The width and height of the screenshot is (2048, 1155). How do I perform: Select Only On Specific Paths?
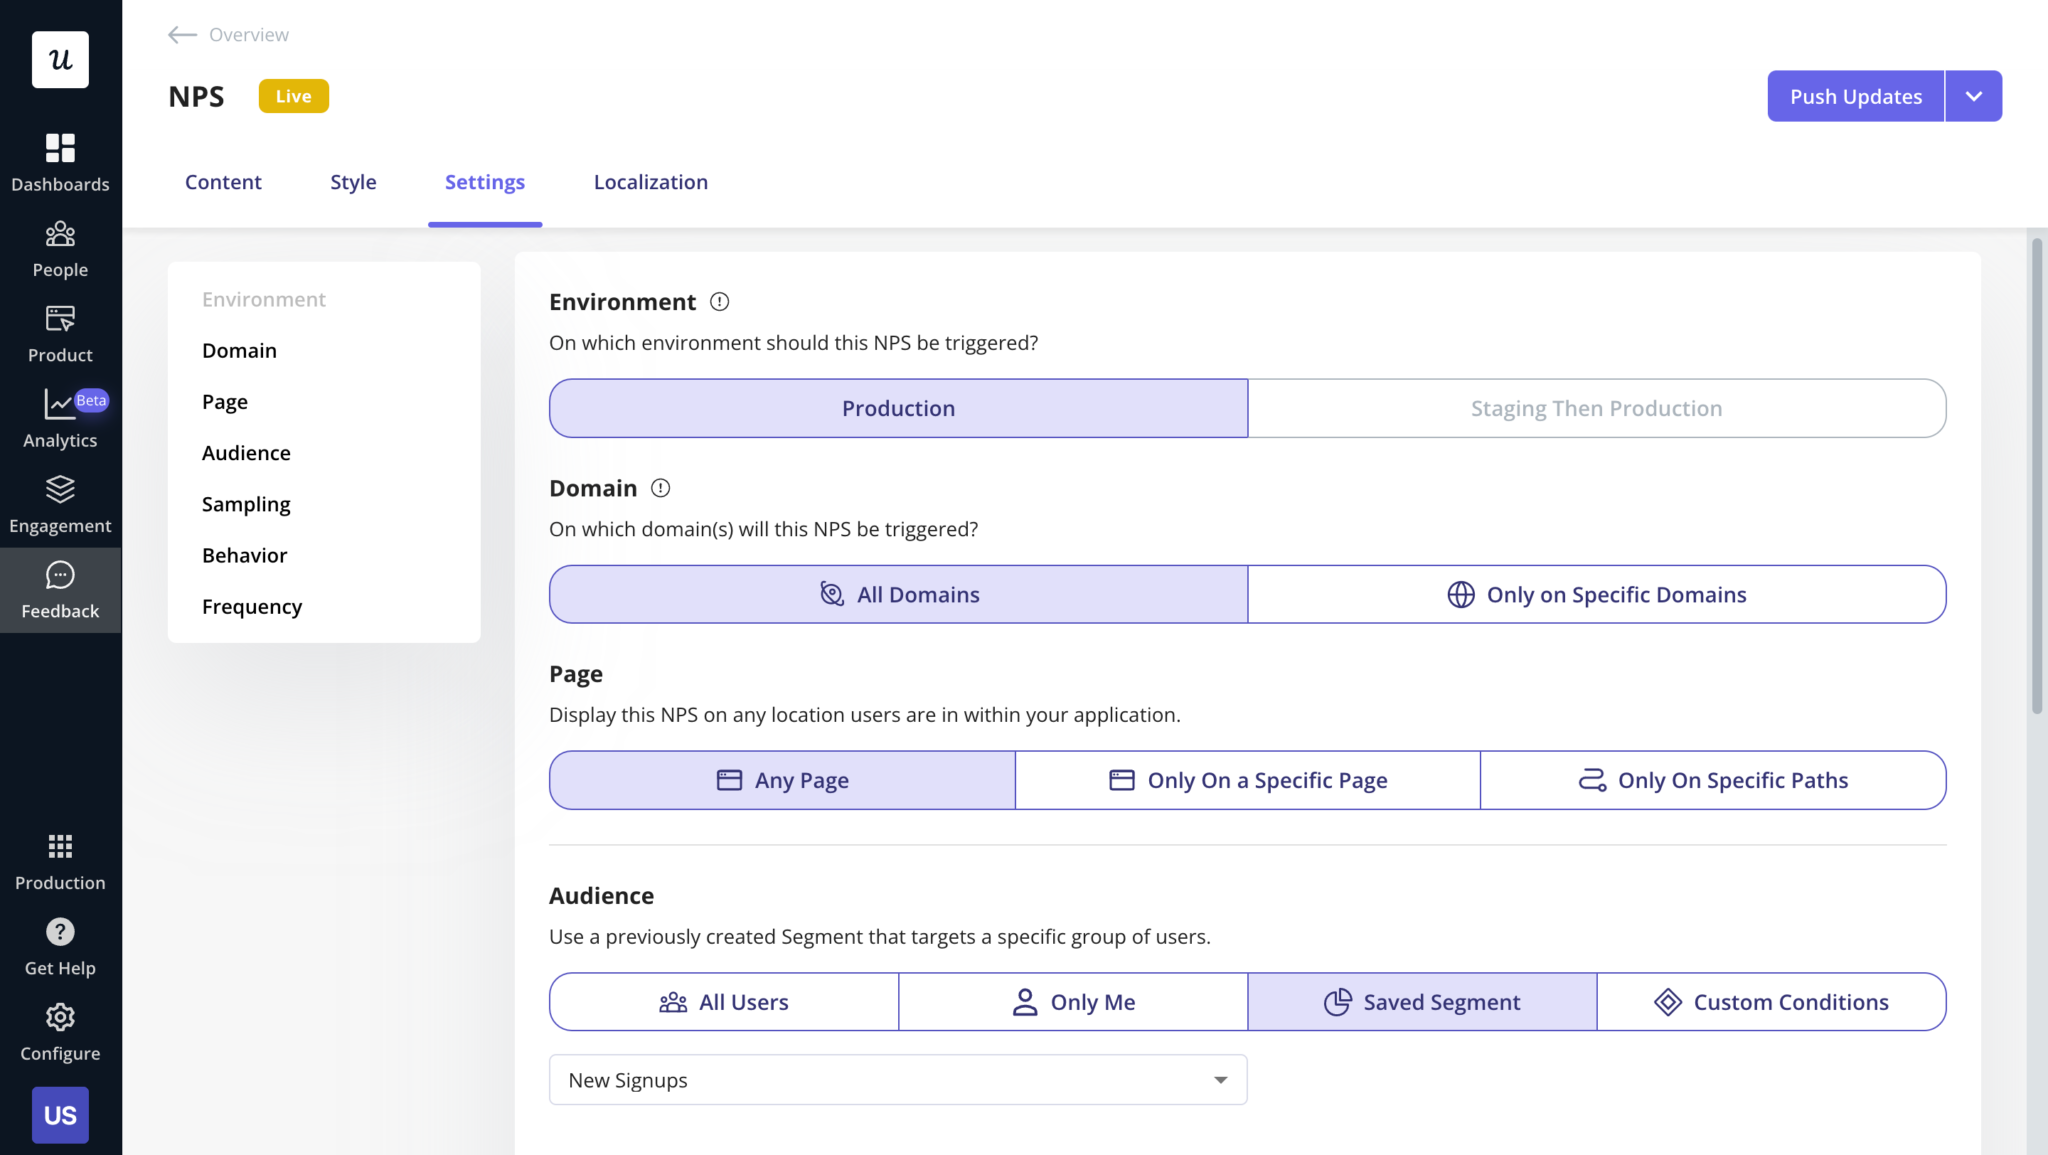pyautogui.click(x=1713, y=780)
